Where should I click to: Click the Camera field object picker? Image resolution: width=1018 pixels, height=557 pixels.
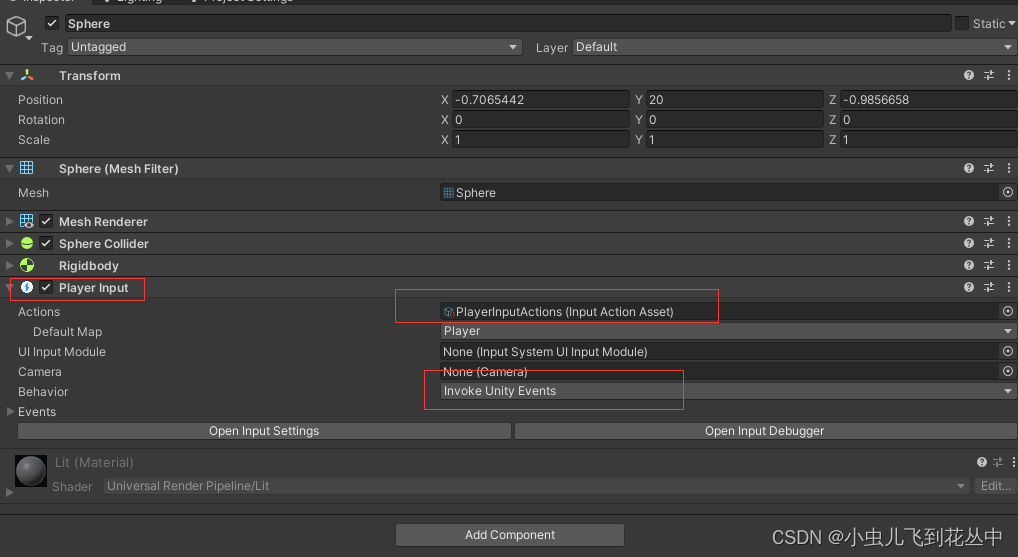point(1008,371)
